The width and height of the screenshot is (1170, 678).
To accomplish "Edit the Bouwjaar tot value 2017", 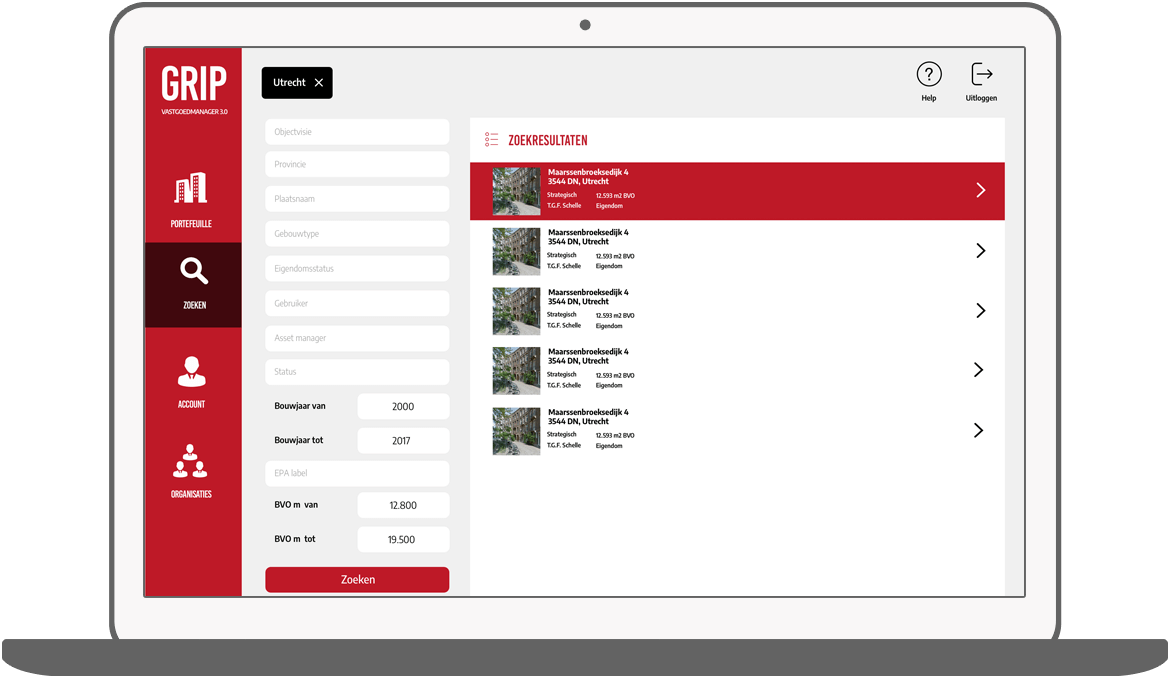I will [x=403, y=441].
